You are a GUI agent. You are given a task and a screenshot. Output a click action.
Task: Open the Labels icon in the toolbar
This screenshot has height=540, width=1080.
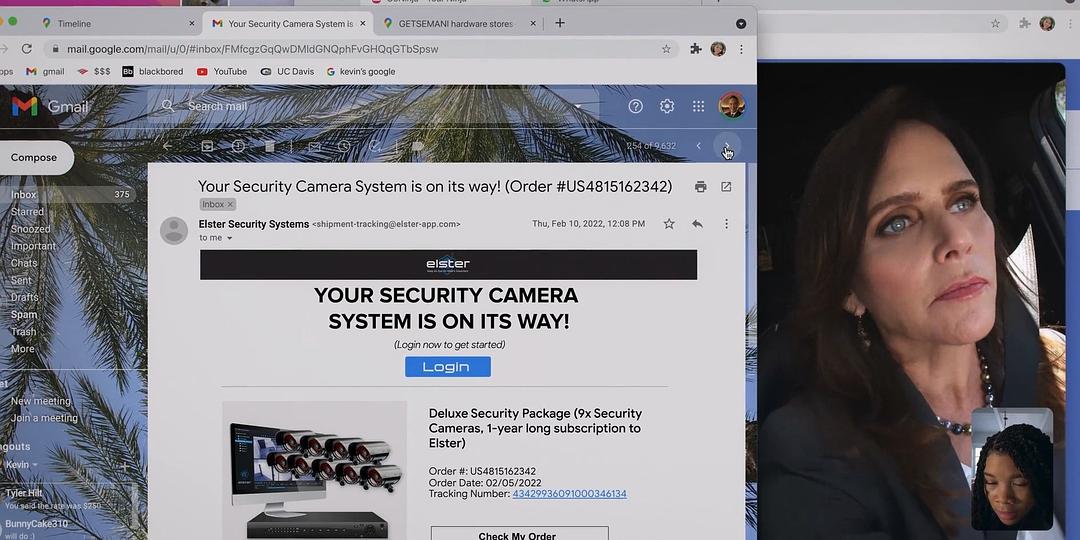coord(417,146)
